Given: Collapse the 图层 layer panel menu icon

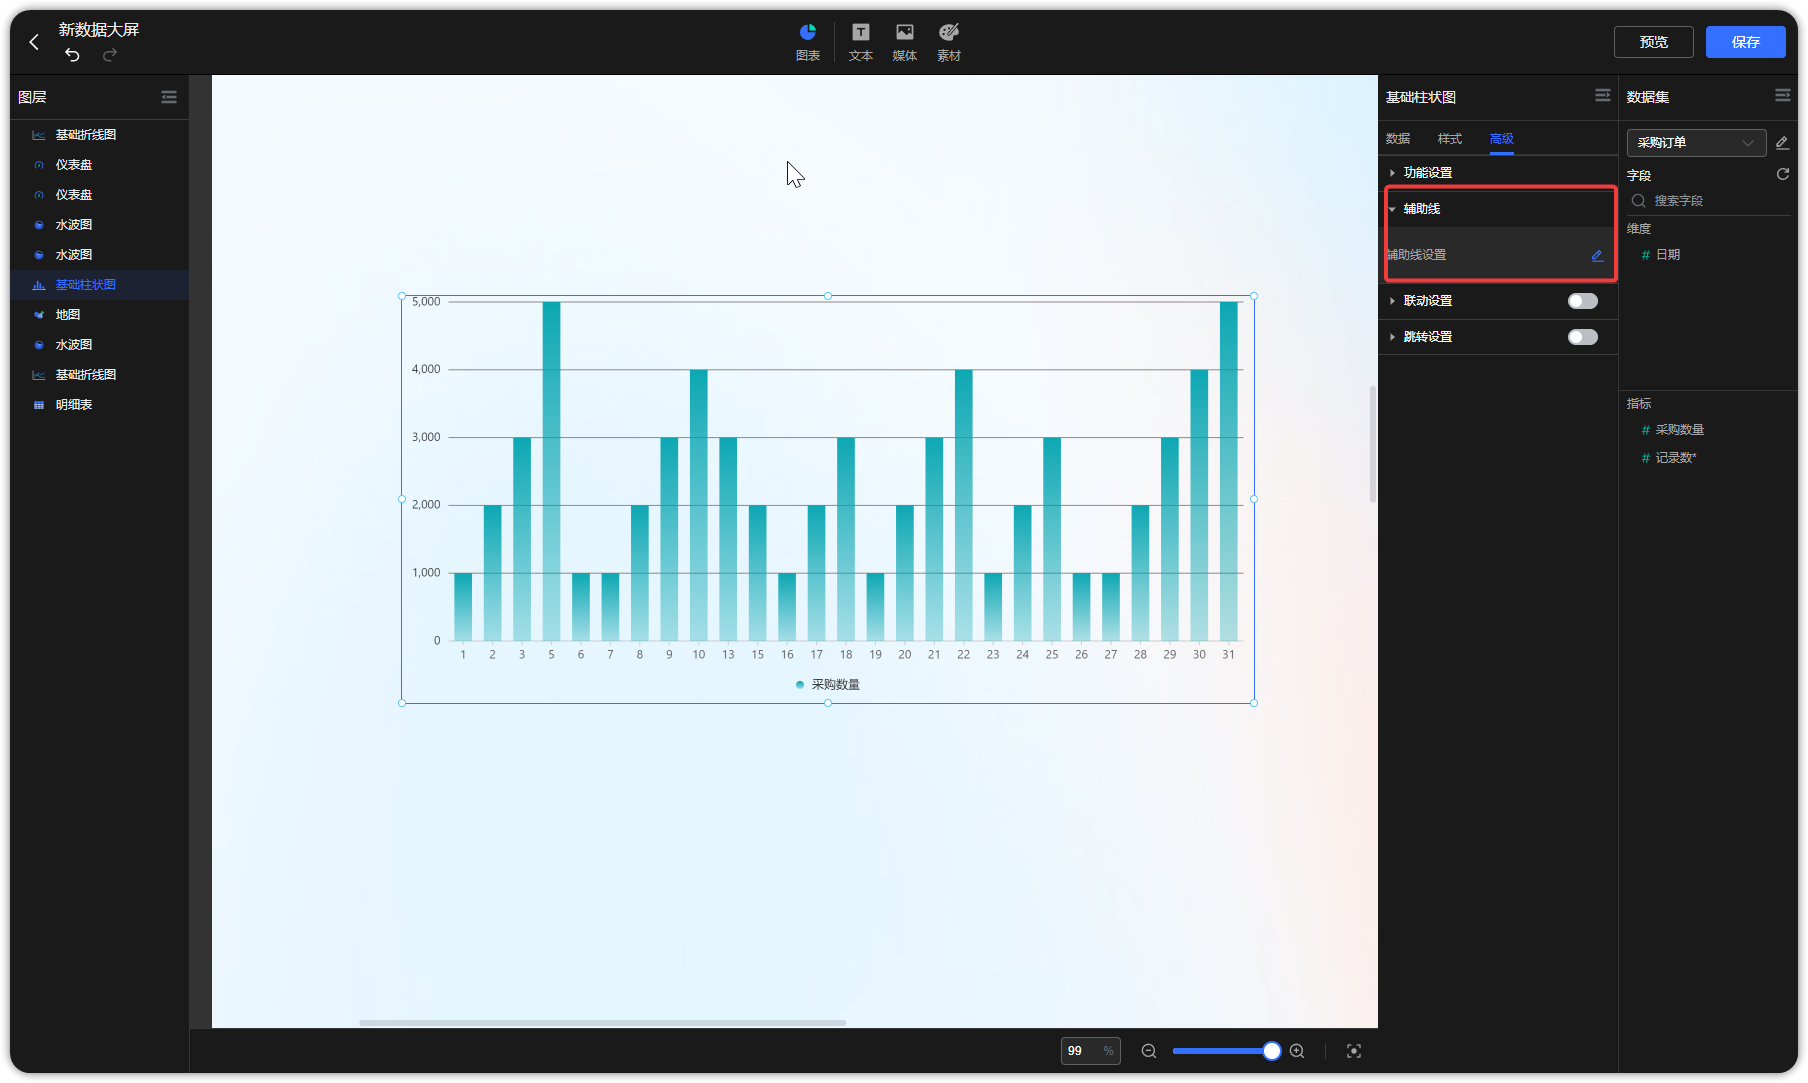Looking at the screenshot, I should (x=169, y=97).
